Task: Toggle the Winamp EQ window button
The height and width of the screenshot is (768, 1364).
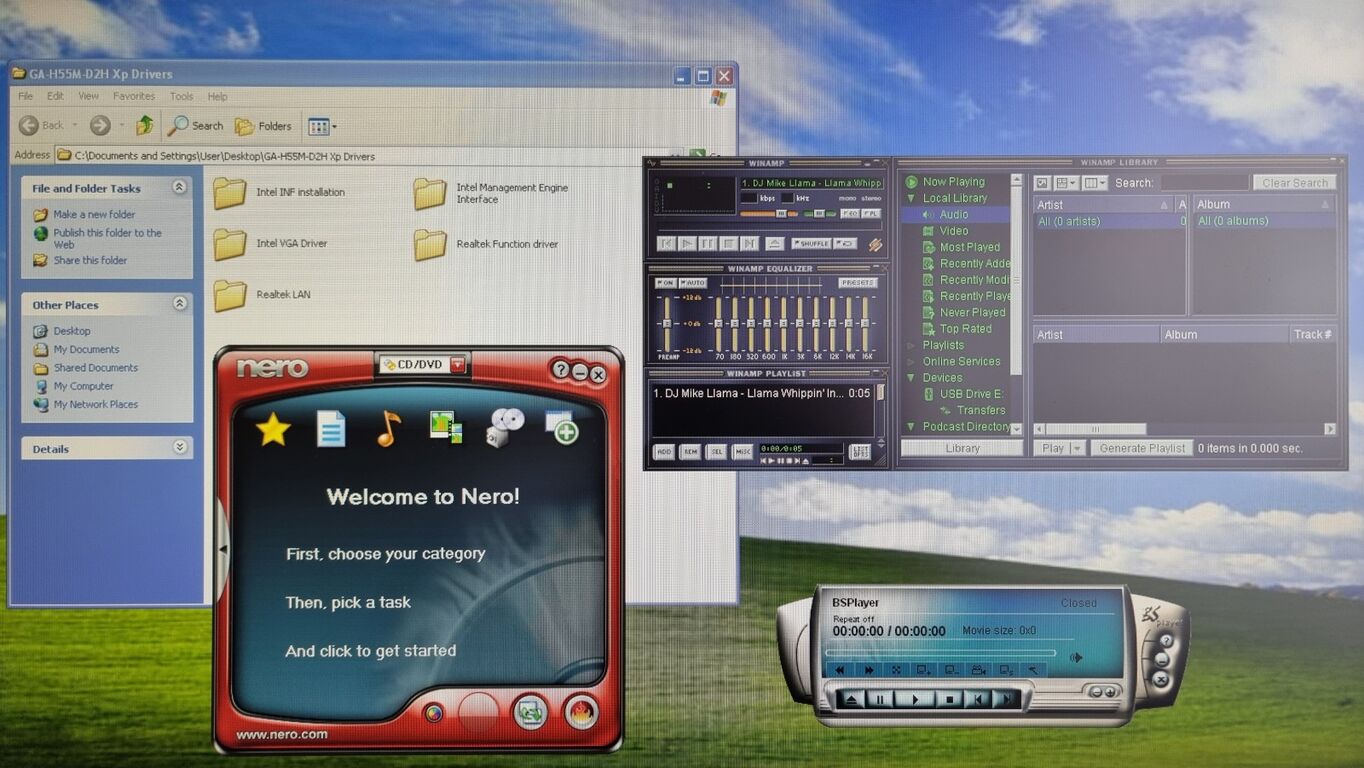Action: click(849, 214)
